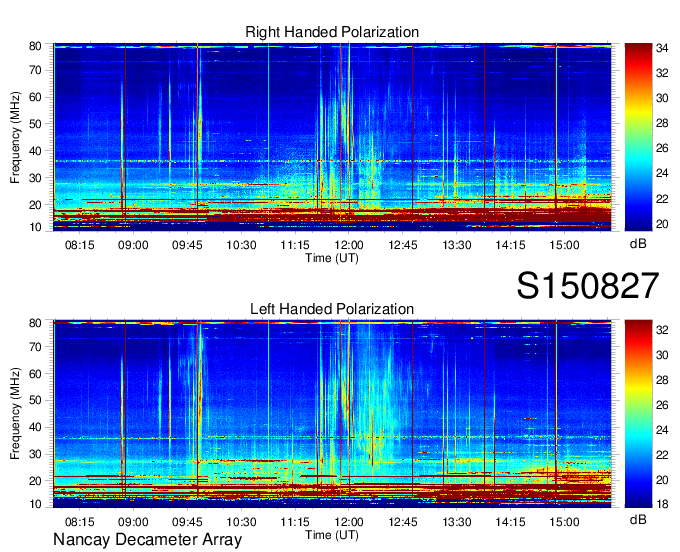Click the "Time (UT)" label under Right Handed plot

pos(332,258)
